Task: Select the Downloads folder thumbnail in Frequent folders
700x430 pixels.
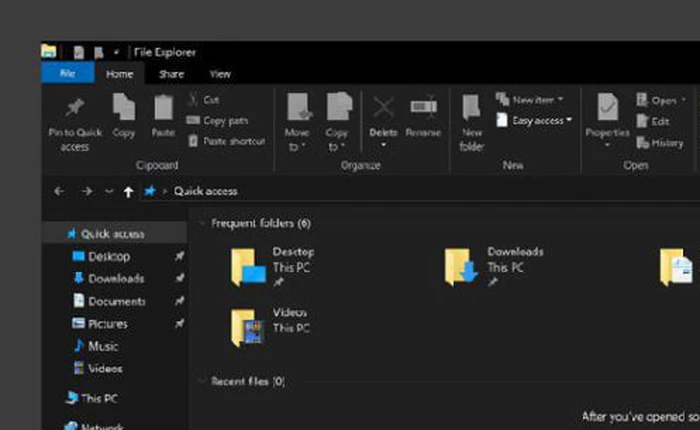Action: point(461,267)
